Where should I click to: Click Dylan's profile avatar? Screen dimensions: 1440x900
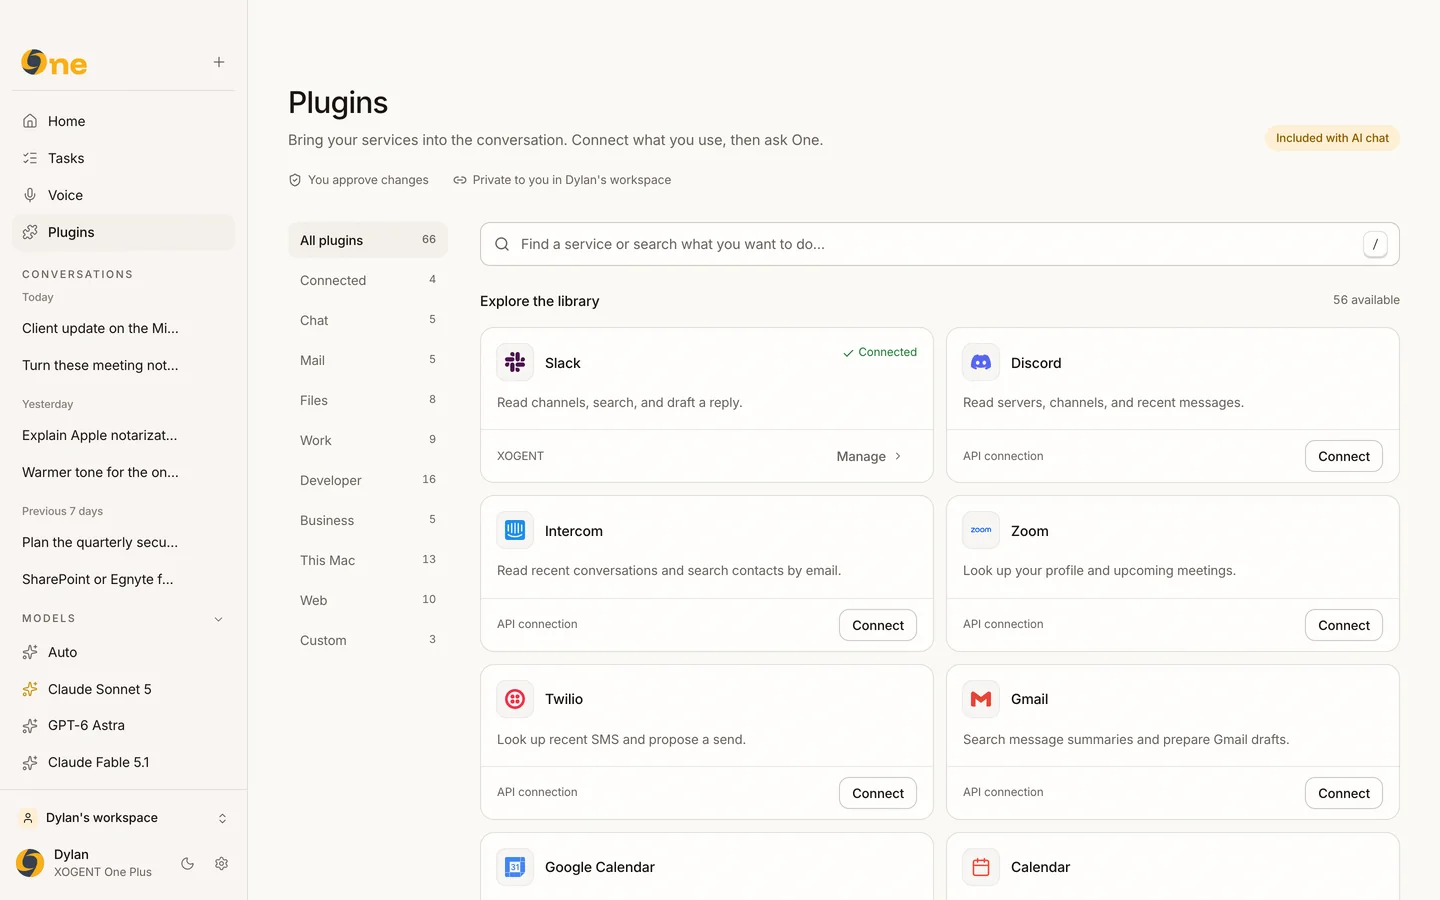[x=30, y=862]
